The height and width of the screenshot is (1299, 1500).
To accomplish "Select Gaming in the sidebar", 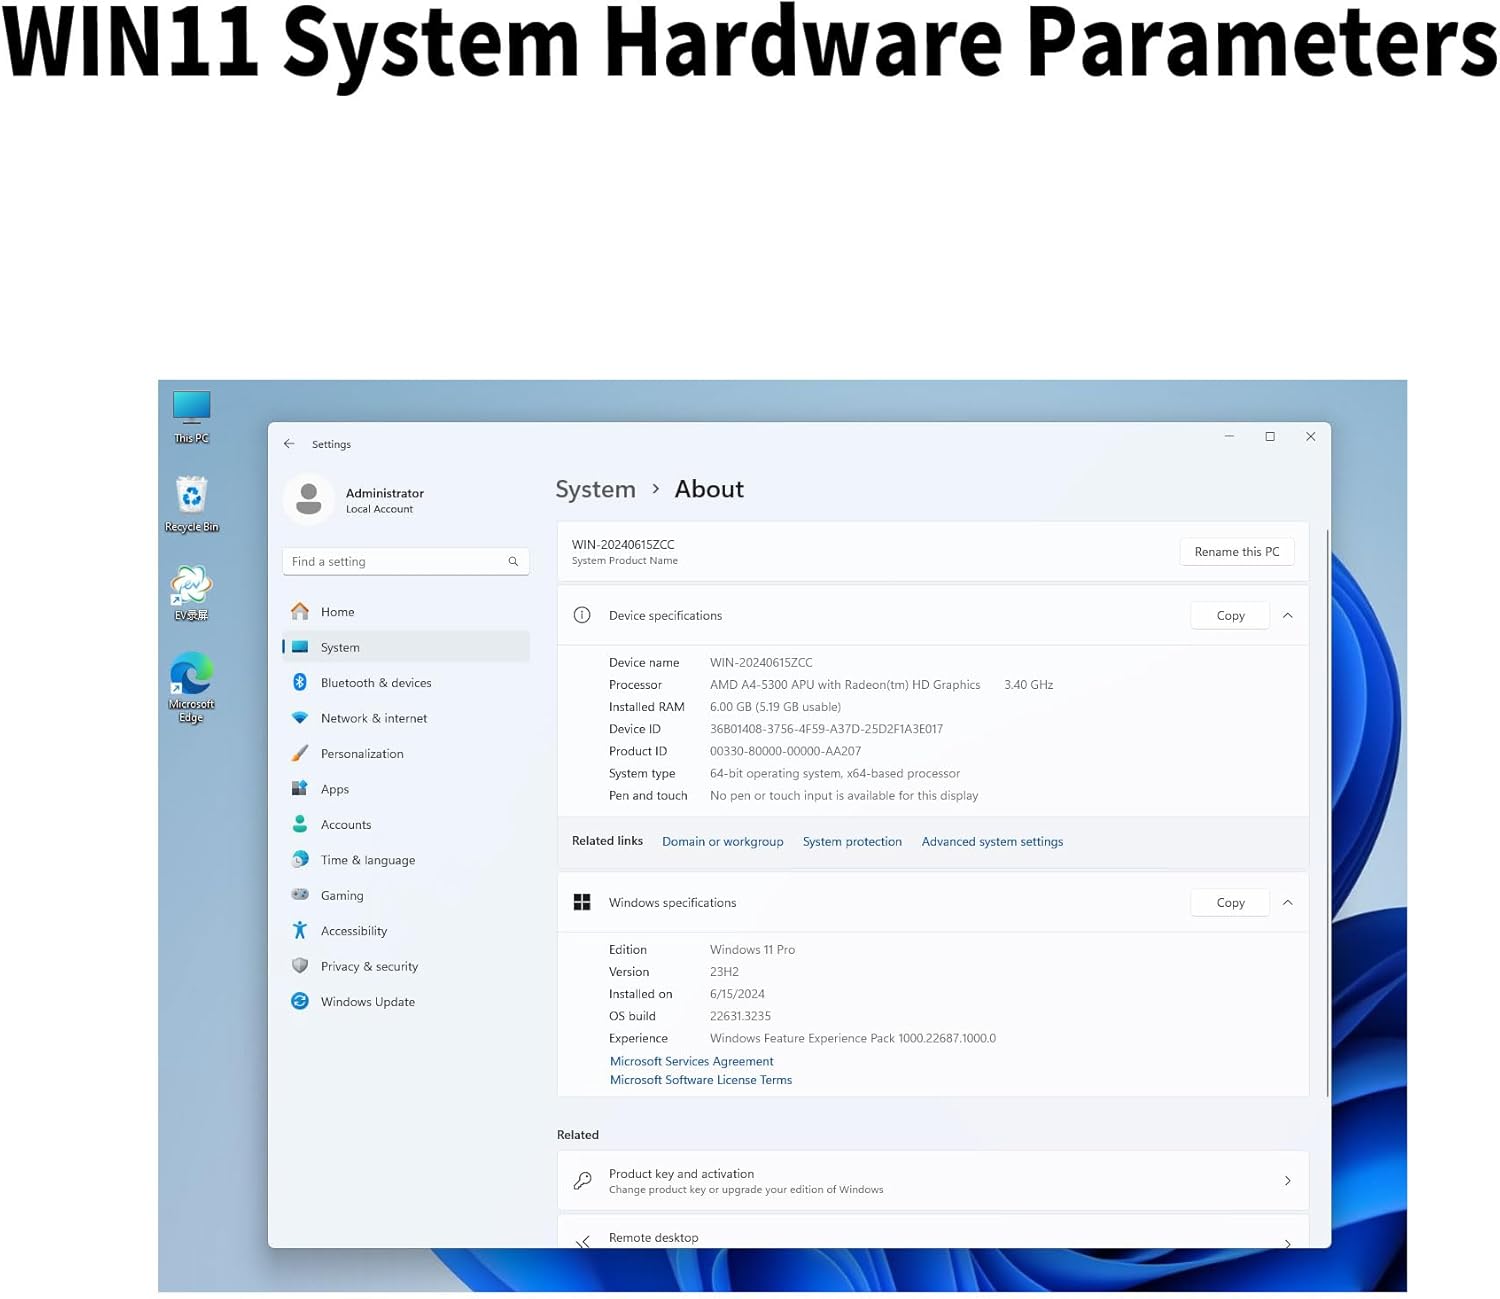I will [406, 896].
